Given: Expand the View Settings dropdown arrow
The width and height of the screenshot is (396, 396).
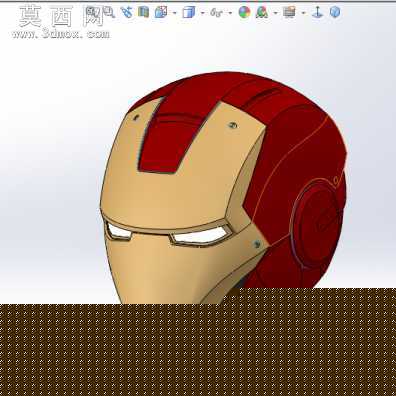Looking at the screenshot, I should pyautogui.click(x=303, y=13).
